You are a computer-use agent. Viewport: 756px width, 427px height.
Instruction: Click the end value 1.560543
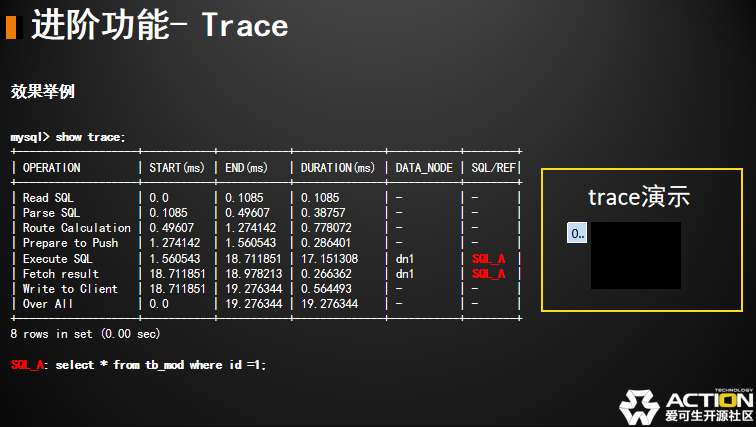[x=250, y=243]
